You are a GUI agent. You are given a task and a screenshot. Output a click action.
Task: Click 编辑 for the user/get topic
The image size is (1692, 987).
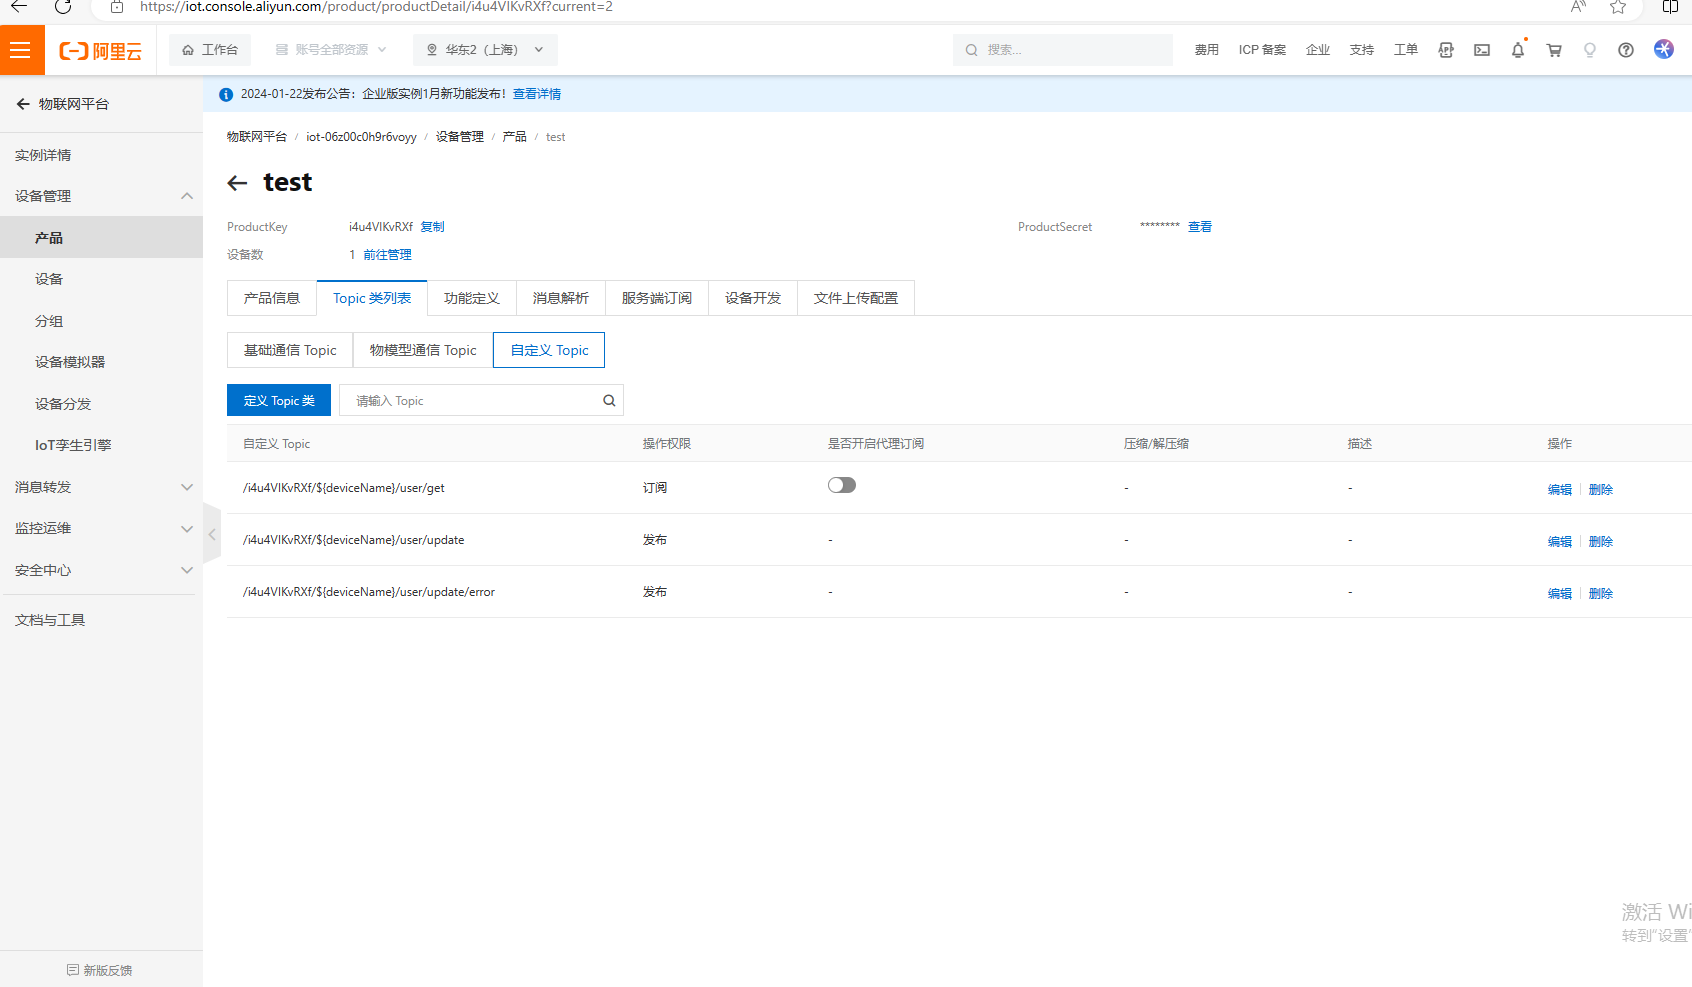click(1559, 490)
